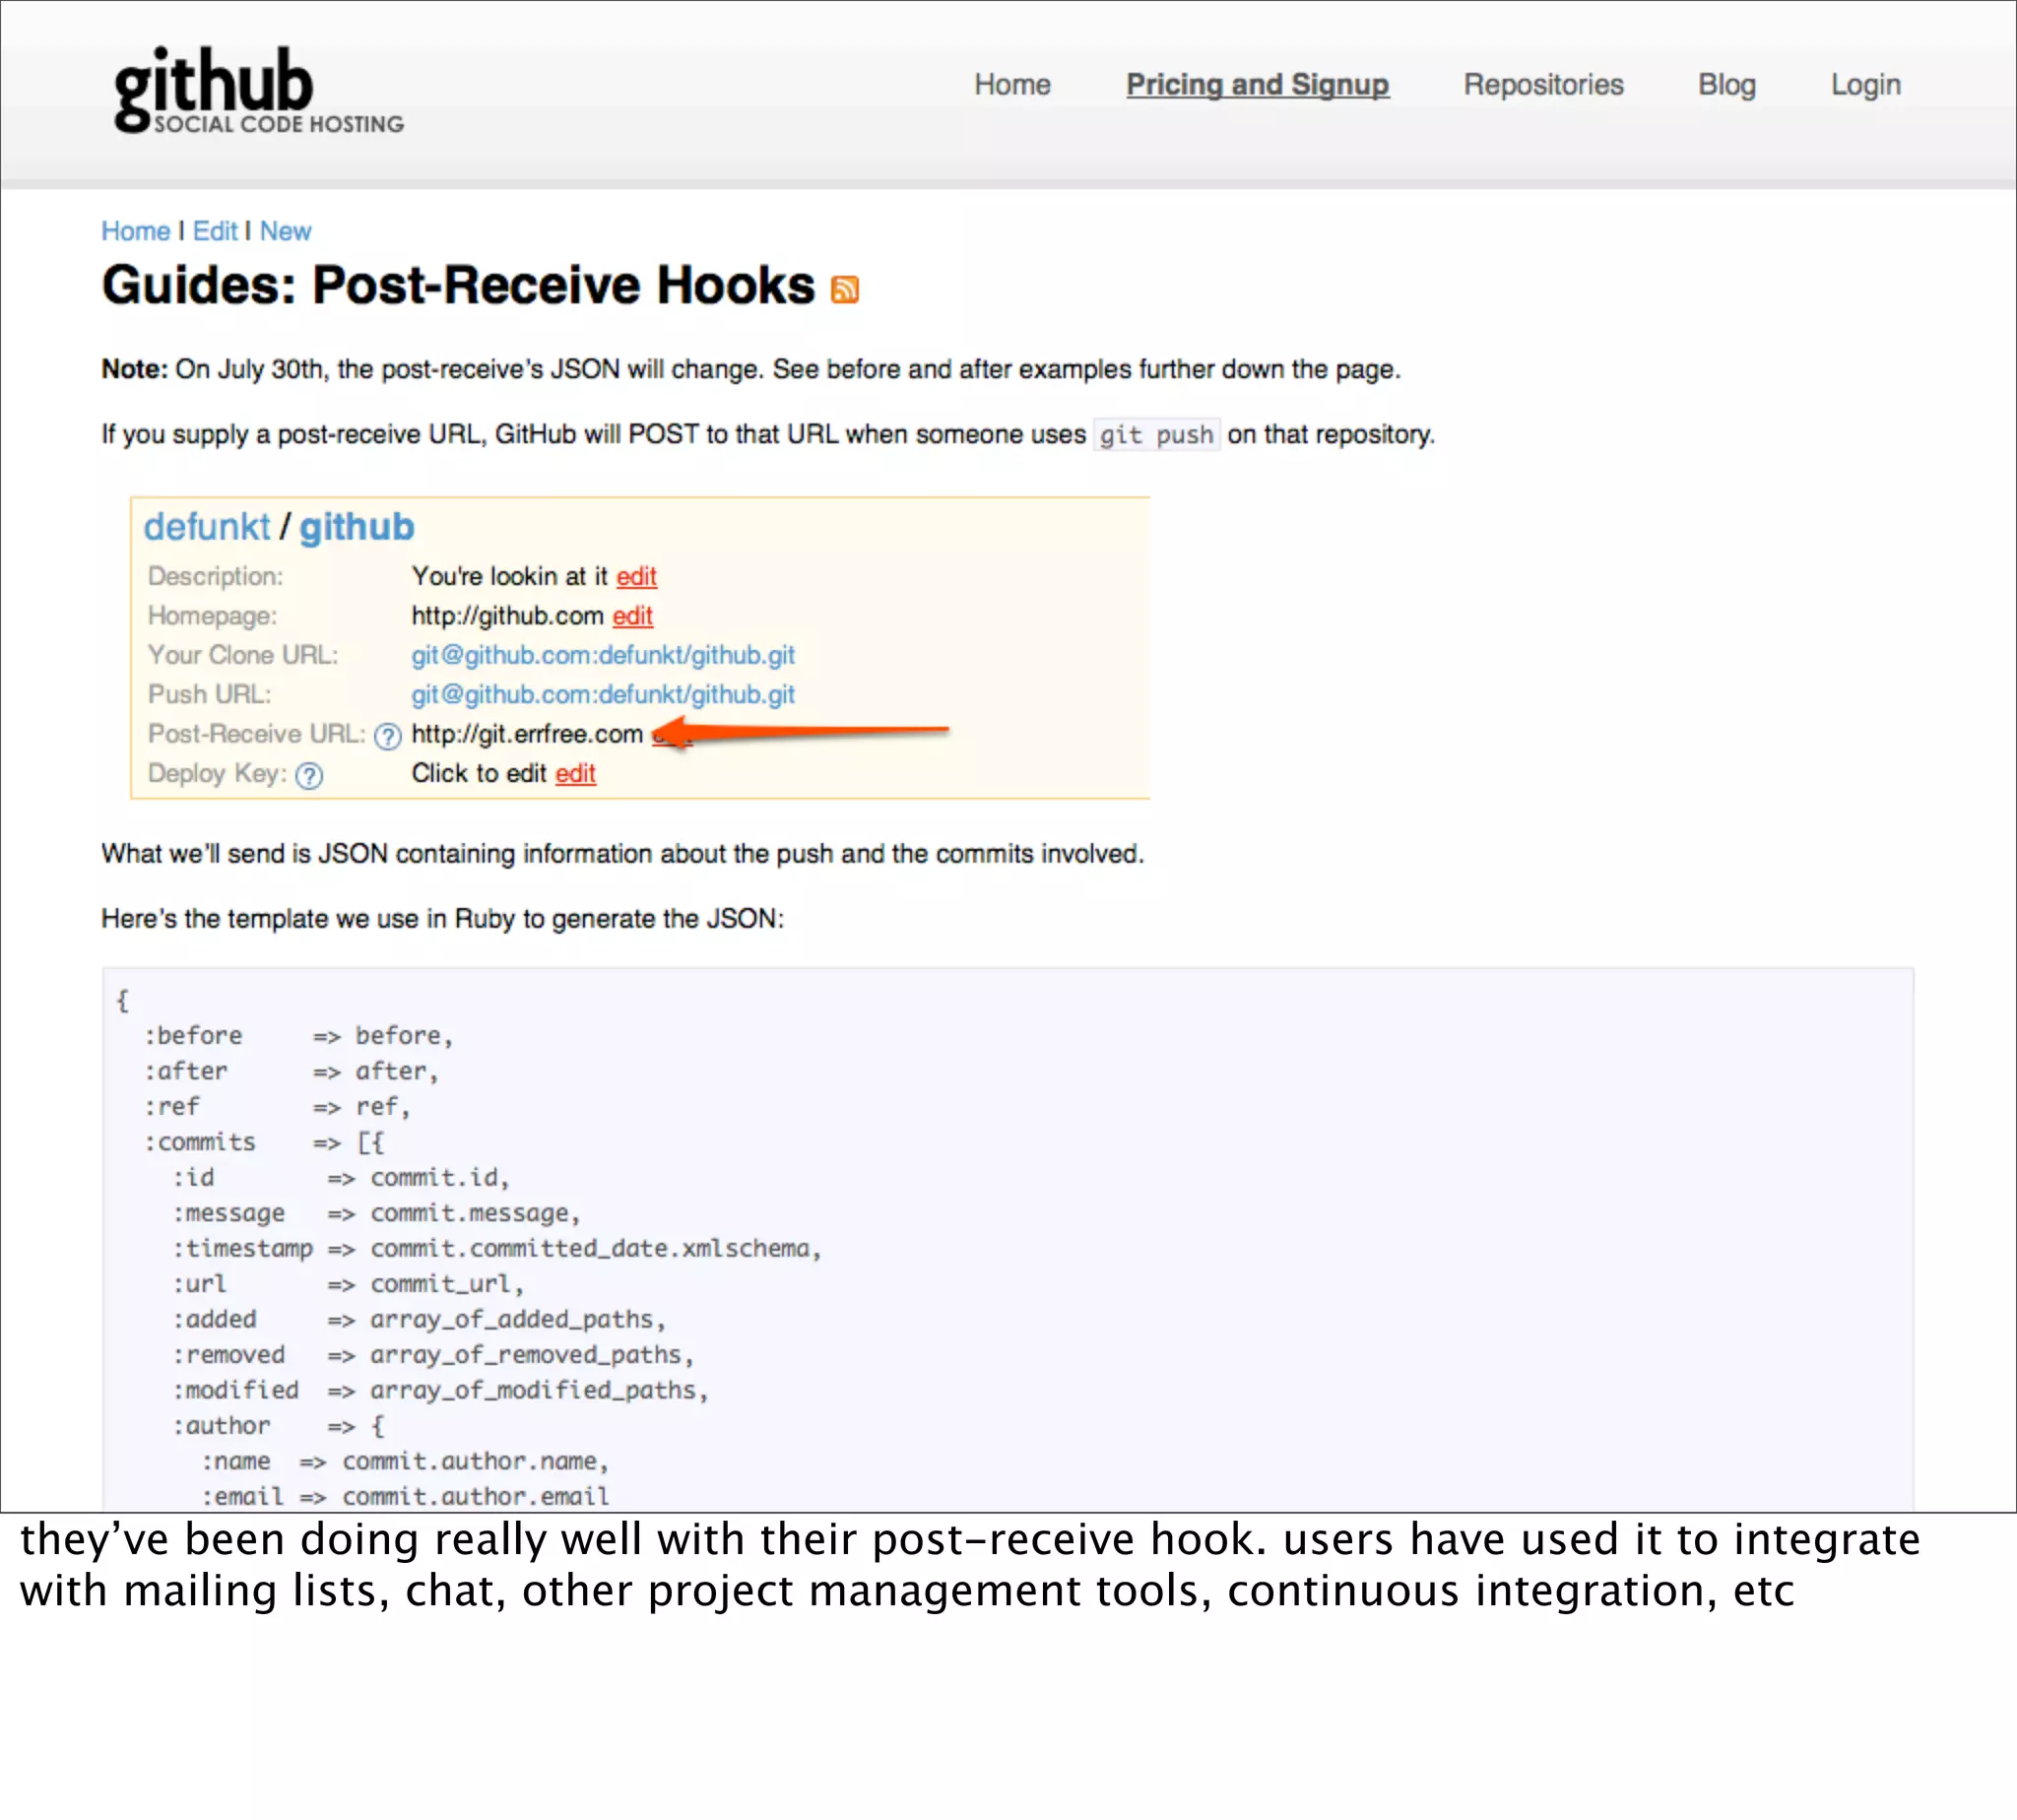
Task: Click edit next to Deploy Key Click to edit
Action: tap(575, 773)
